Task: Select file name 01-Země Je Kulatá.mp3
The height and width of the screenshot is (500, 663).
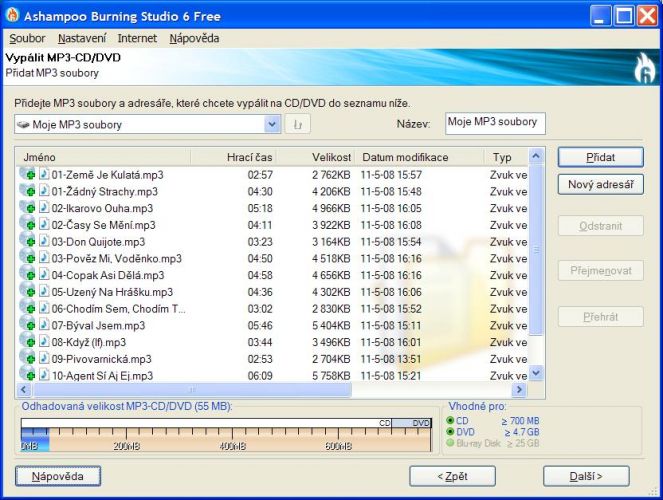Action: pos(107,175)
